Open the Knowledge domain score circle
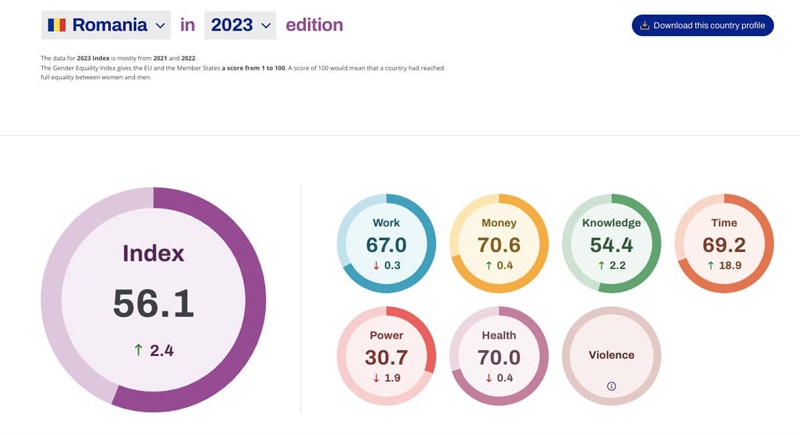This screenshot has height=435, width=800. pos(611,245)
